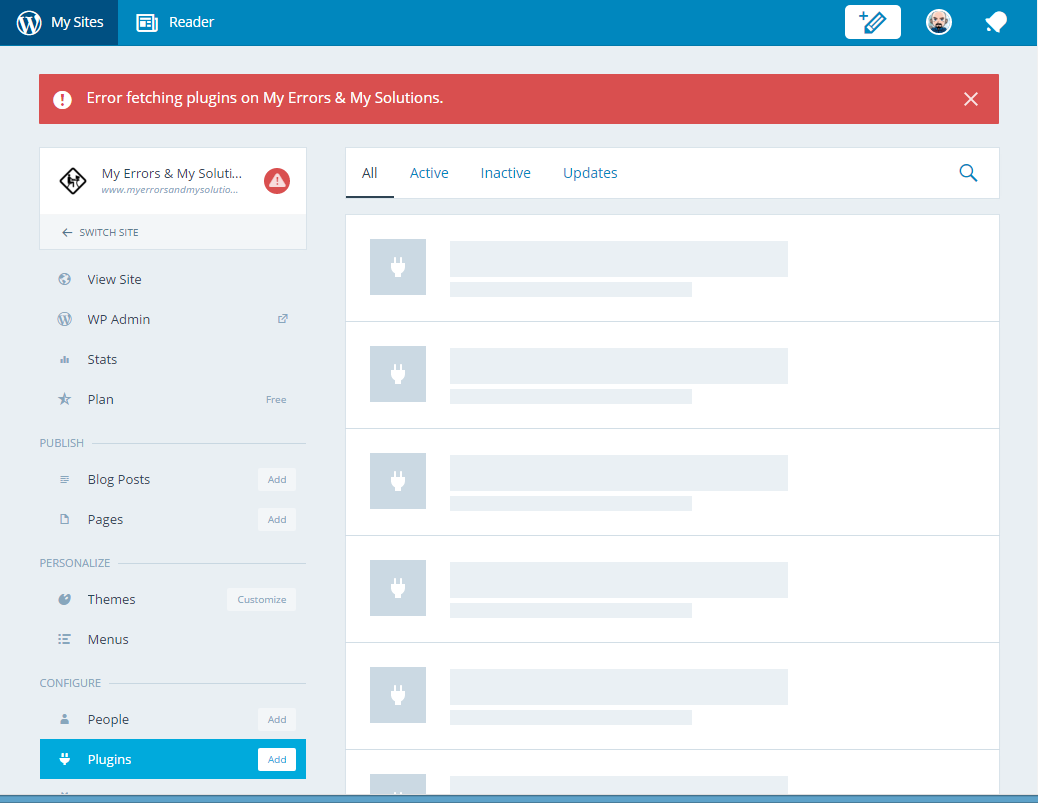Click the Free plan label
This screenshot has height=803, width=1038.
tap(276, 400)
